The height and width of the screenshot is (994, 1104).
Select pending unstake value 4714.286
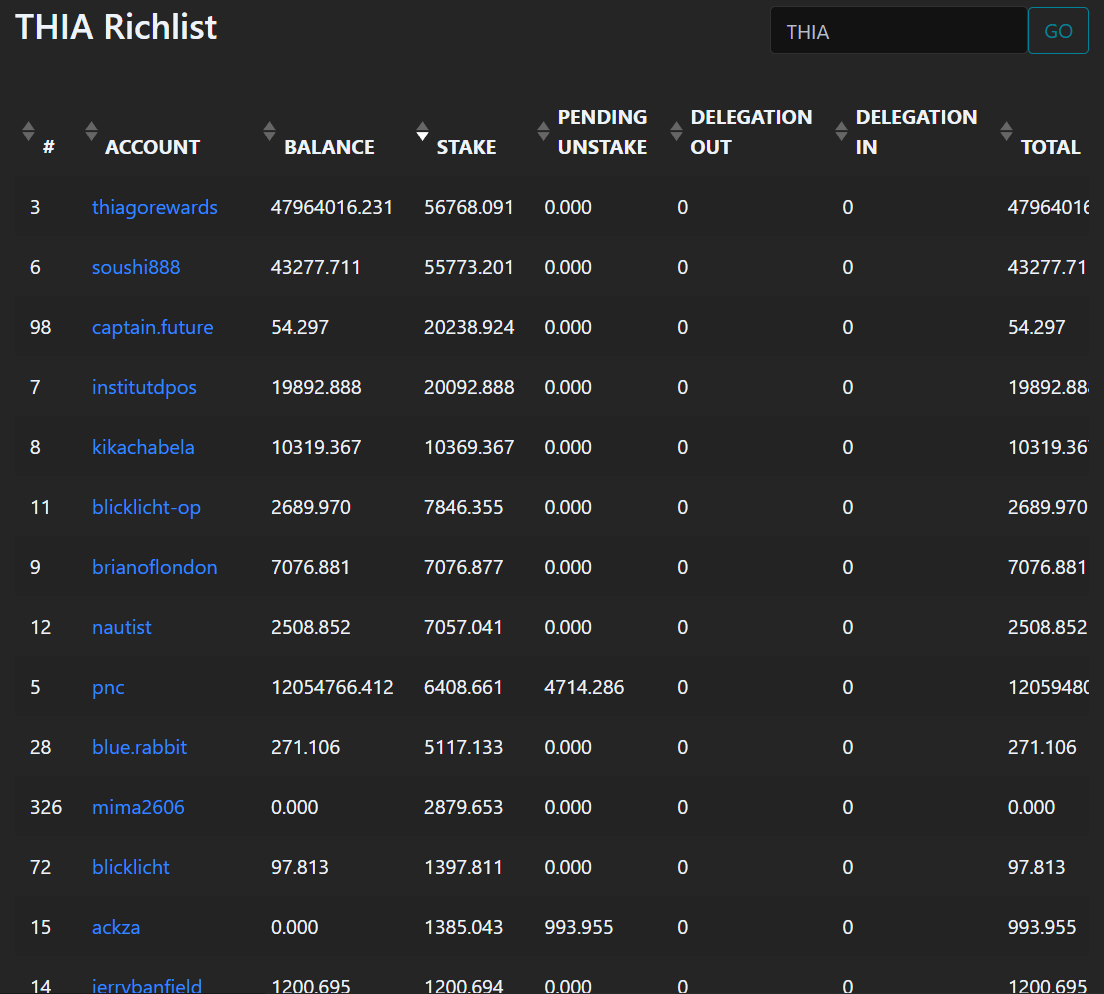pos(584,687)
